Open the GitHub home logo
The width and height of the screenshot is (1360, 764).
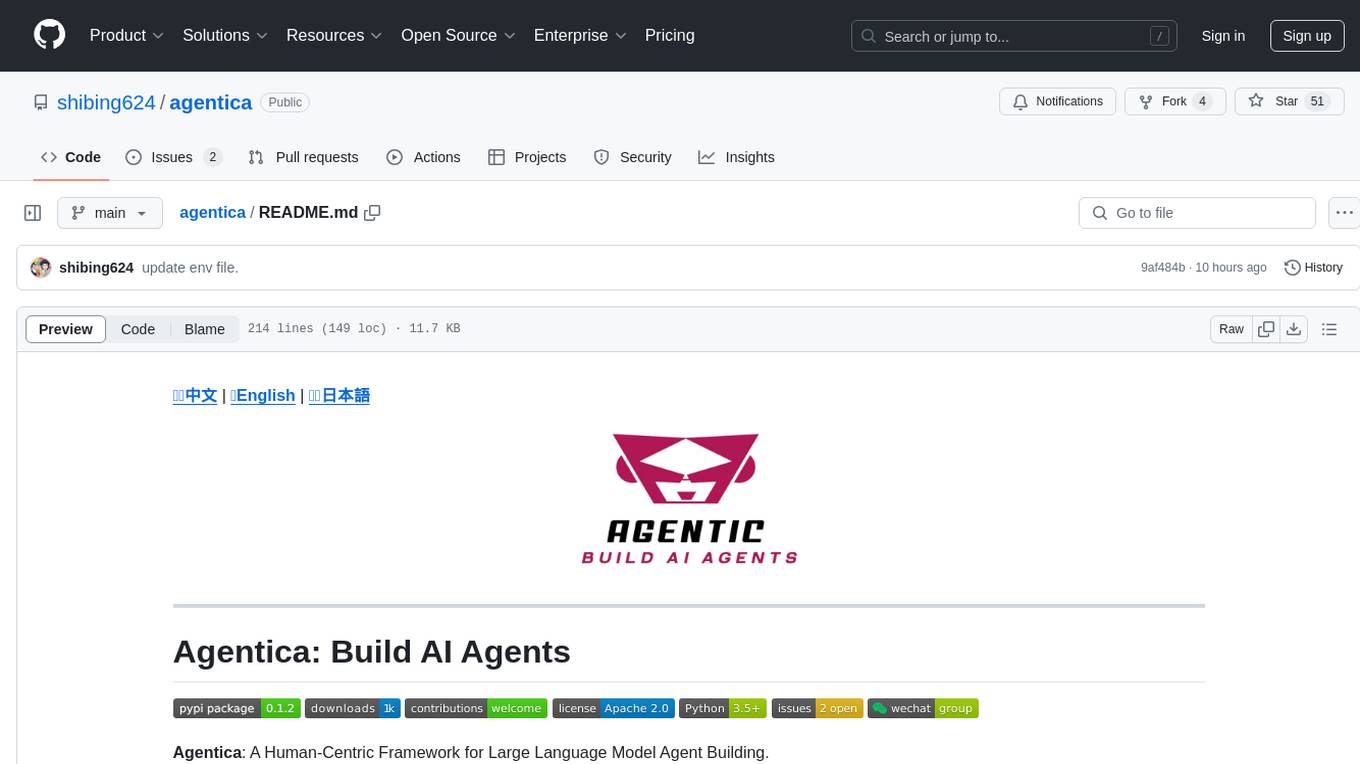pos(50,35)
